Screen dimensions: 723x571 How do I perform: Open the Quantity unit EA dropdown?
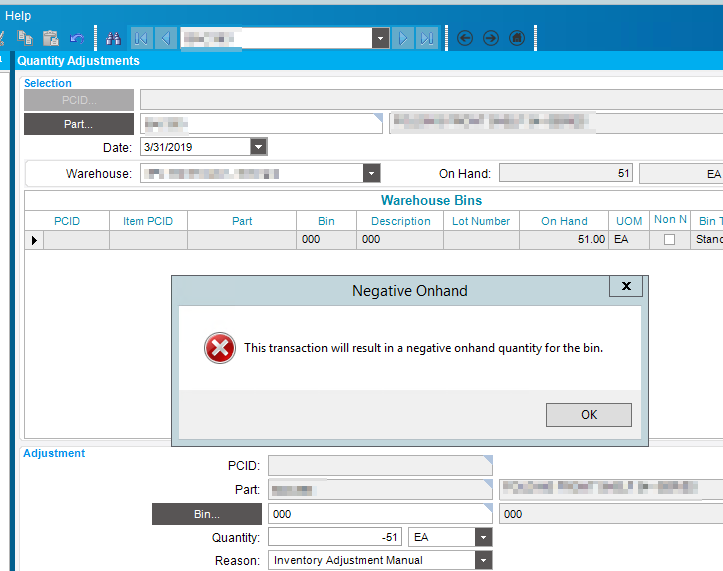pos(483,537)
